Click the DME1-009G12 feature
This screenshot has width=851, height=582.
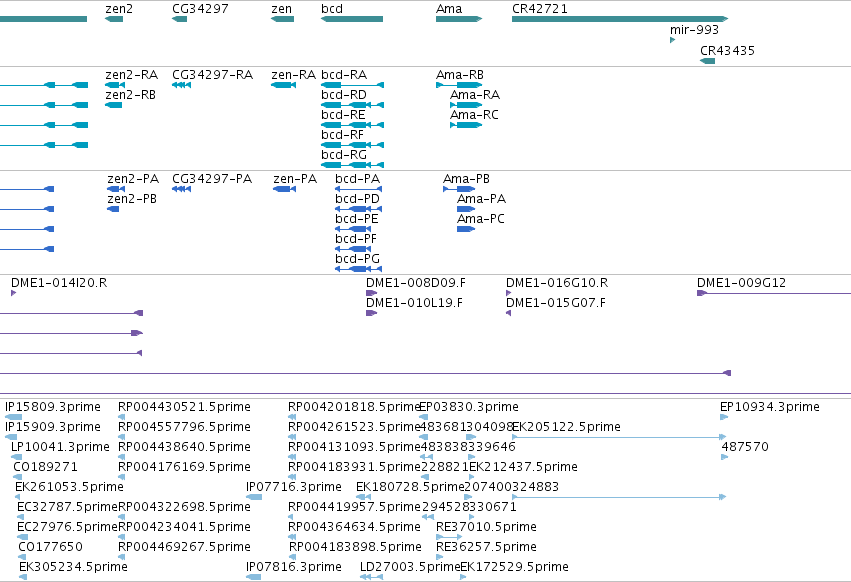(x=774, y=294)
